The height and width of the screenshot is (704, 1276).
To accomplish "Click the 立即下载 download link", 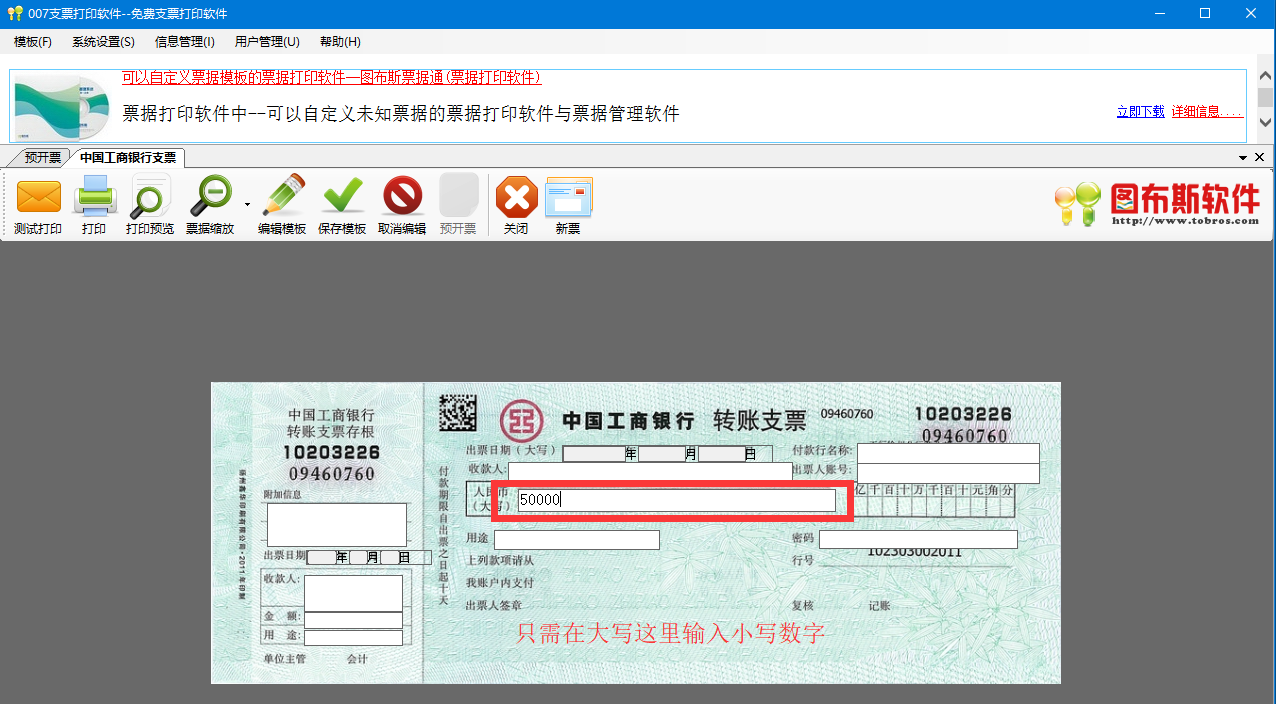I will [1139, 111].
